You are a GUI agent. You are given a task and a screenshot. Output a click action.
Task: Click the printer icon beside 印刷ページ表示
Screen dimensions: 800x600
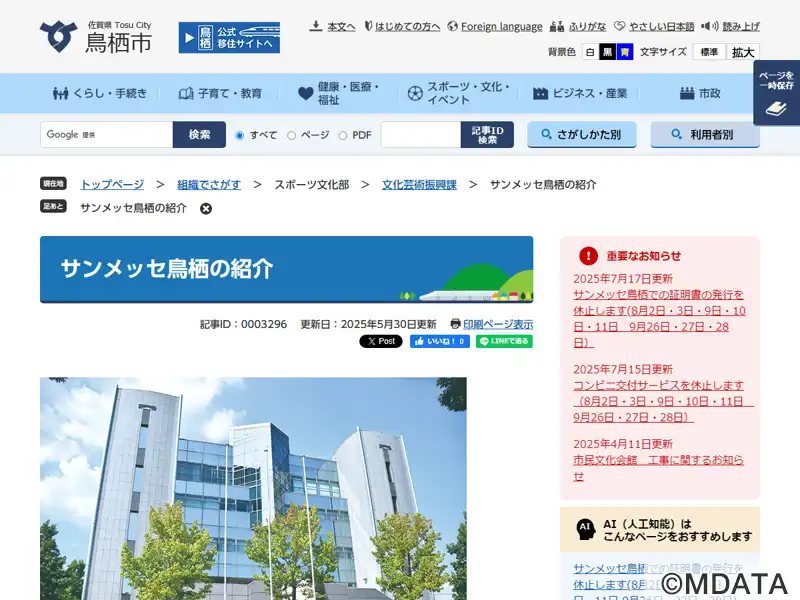tap(456, 324)
